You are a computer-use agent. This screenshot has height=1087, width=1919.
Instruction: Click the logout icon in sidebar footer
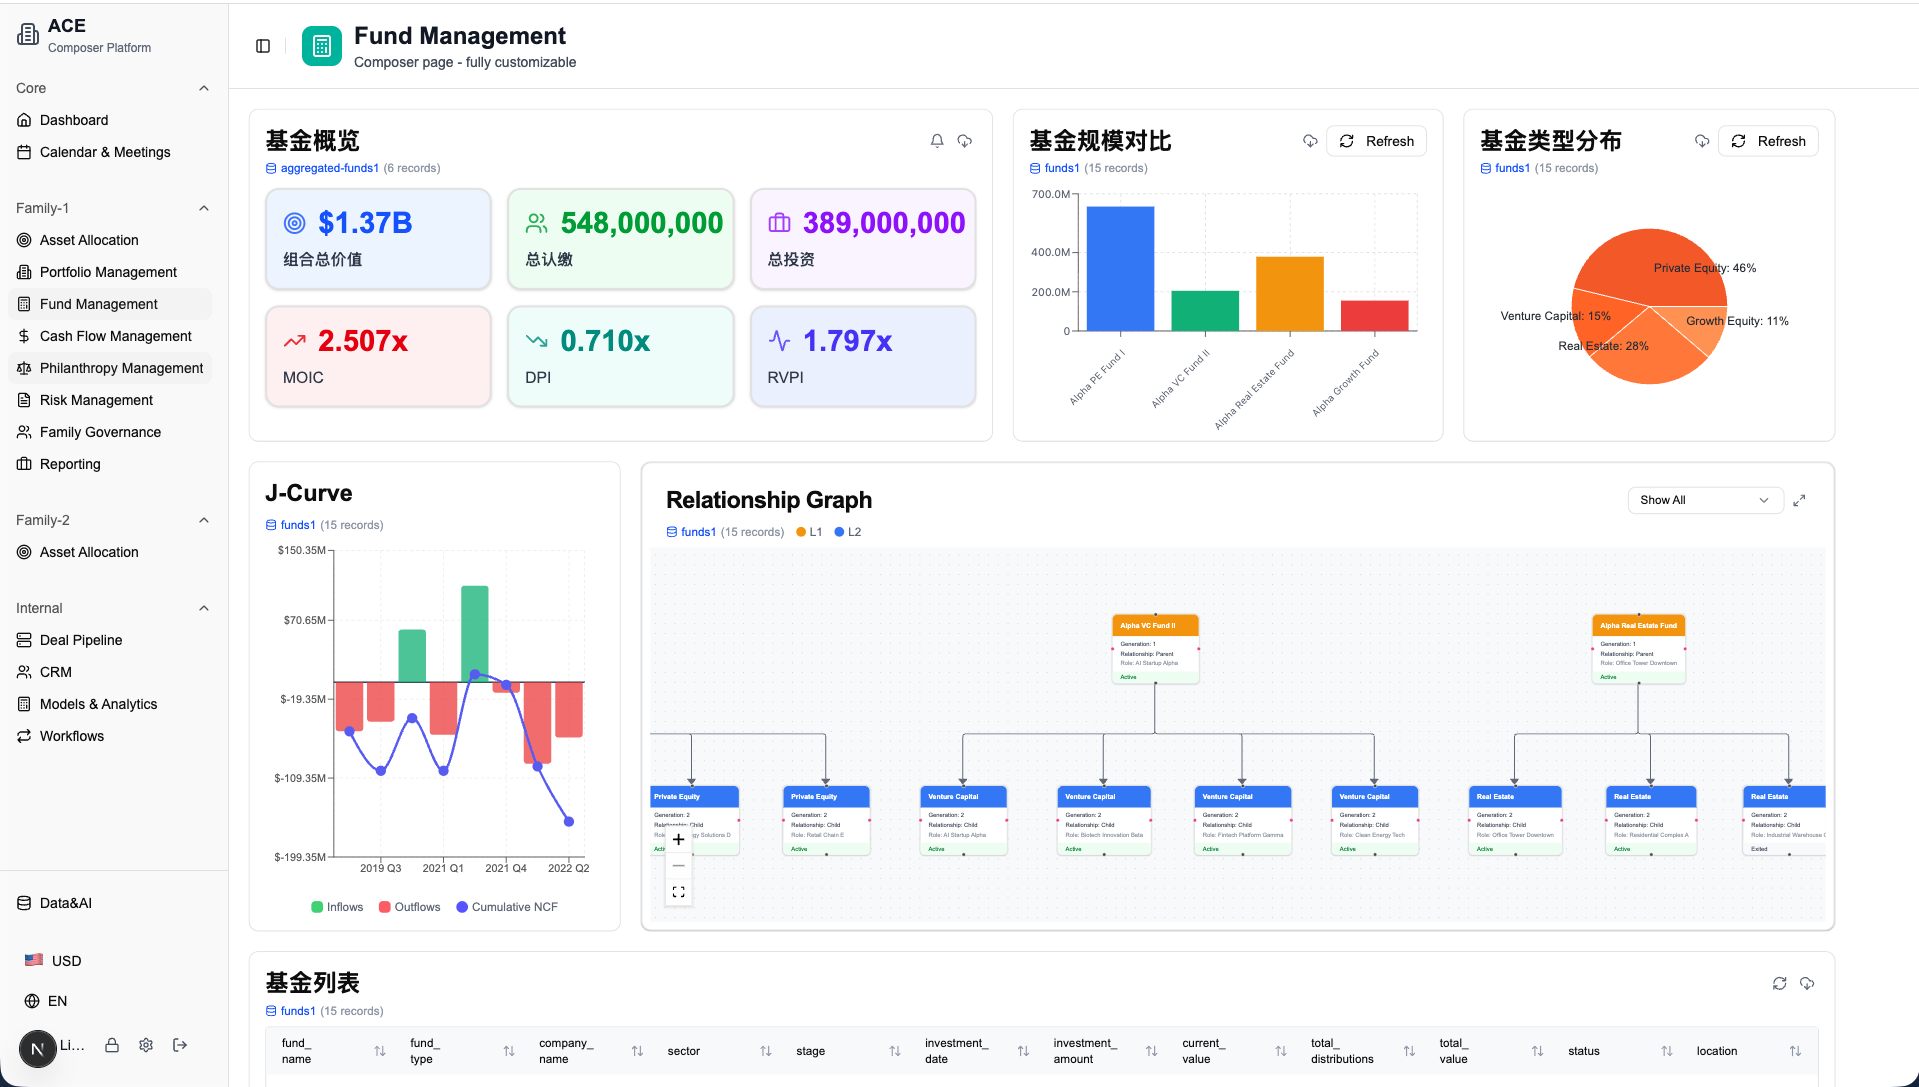pyautogui.click(x=180, y=1045)
